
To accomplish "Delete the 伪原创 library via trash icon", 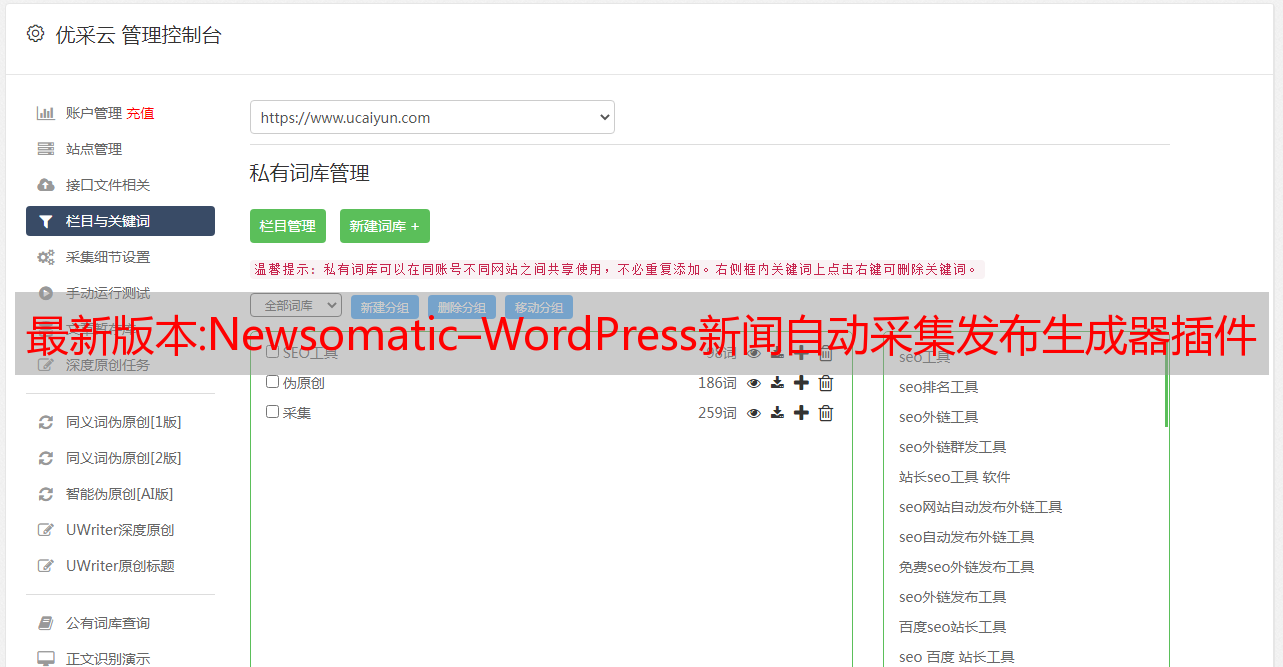I will pos(826,383).
